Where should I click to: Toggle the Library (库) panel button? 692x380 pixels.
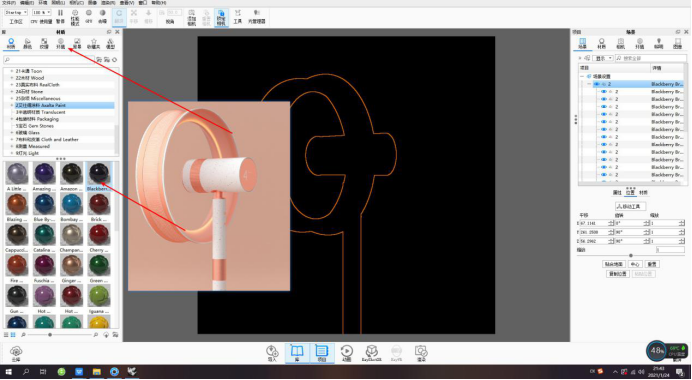coord(297,354)
